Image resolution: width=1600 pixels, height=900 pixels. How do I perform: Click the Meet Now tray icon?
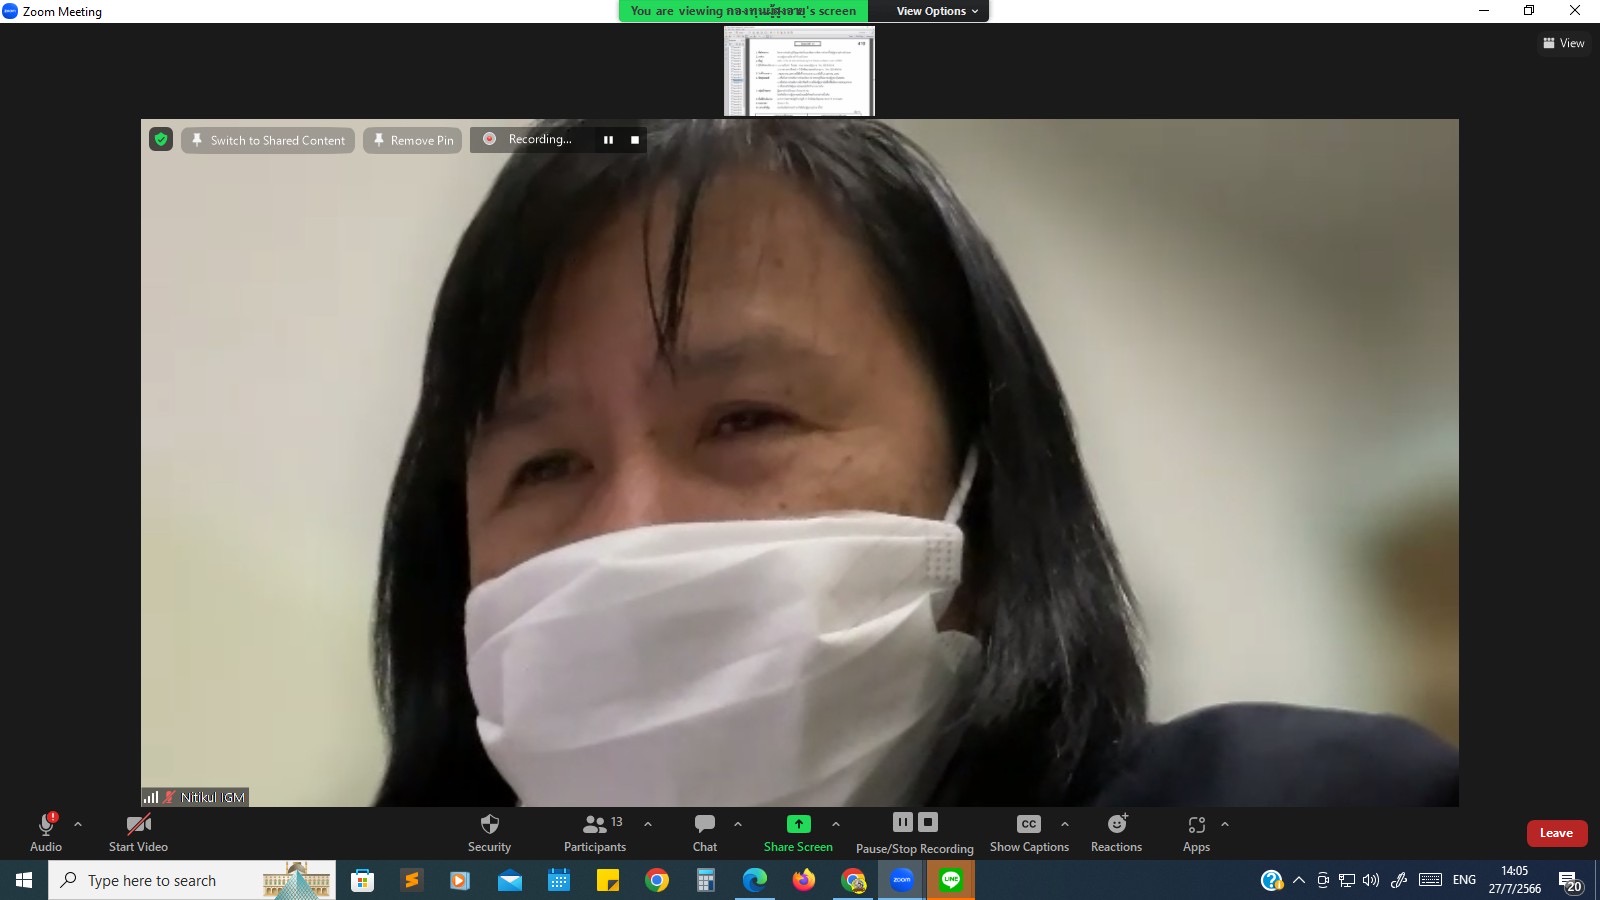click(1322, 880)
